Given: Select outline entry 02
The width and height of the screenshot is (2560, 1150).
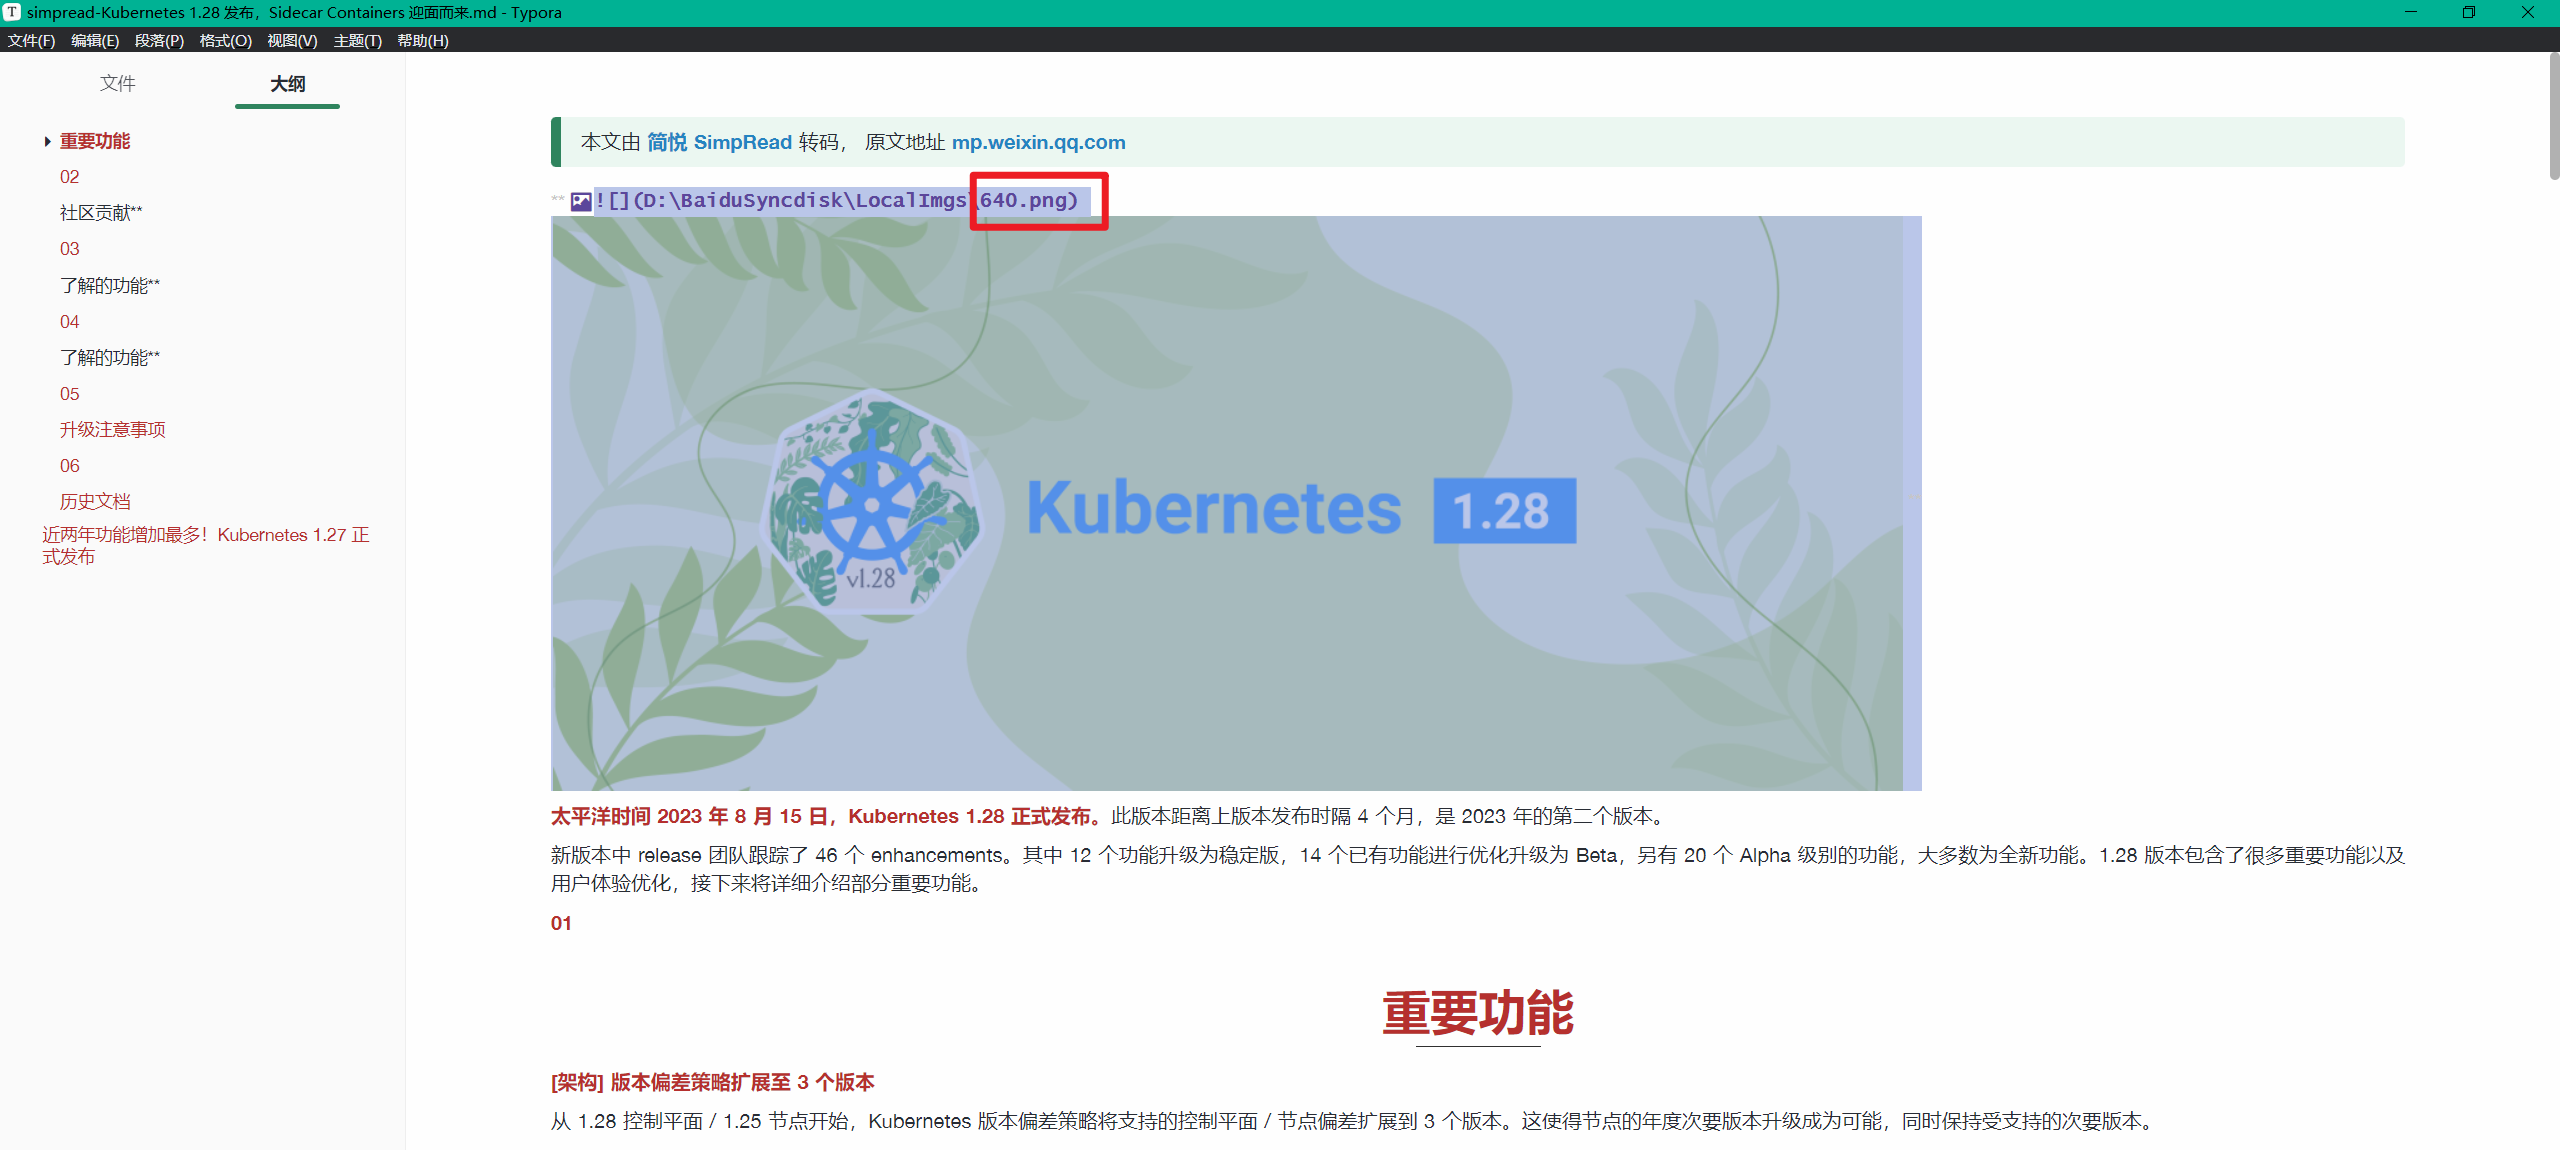Looking at the screenshot, I should 69,177.
